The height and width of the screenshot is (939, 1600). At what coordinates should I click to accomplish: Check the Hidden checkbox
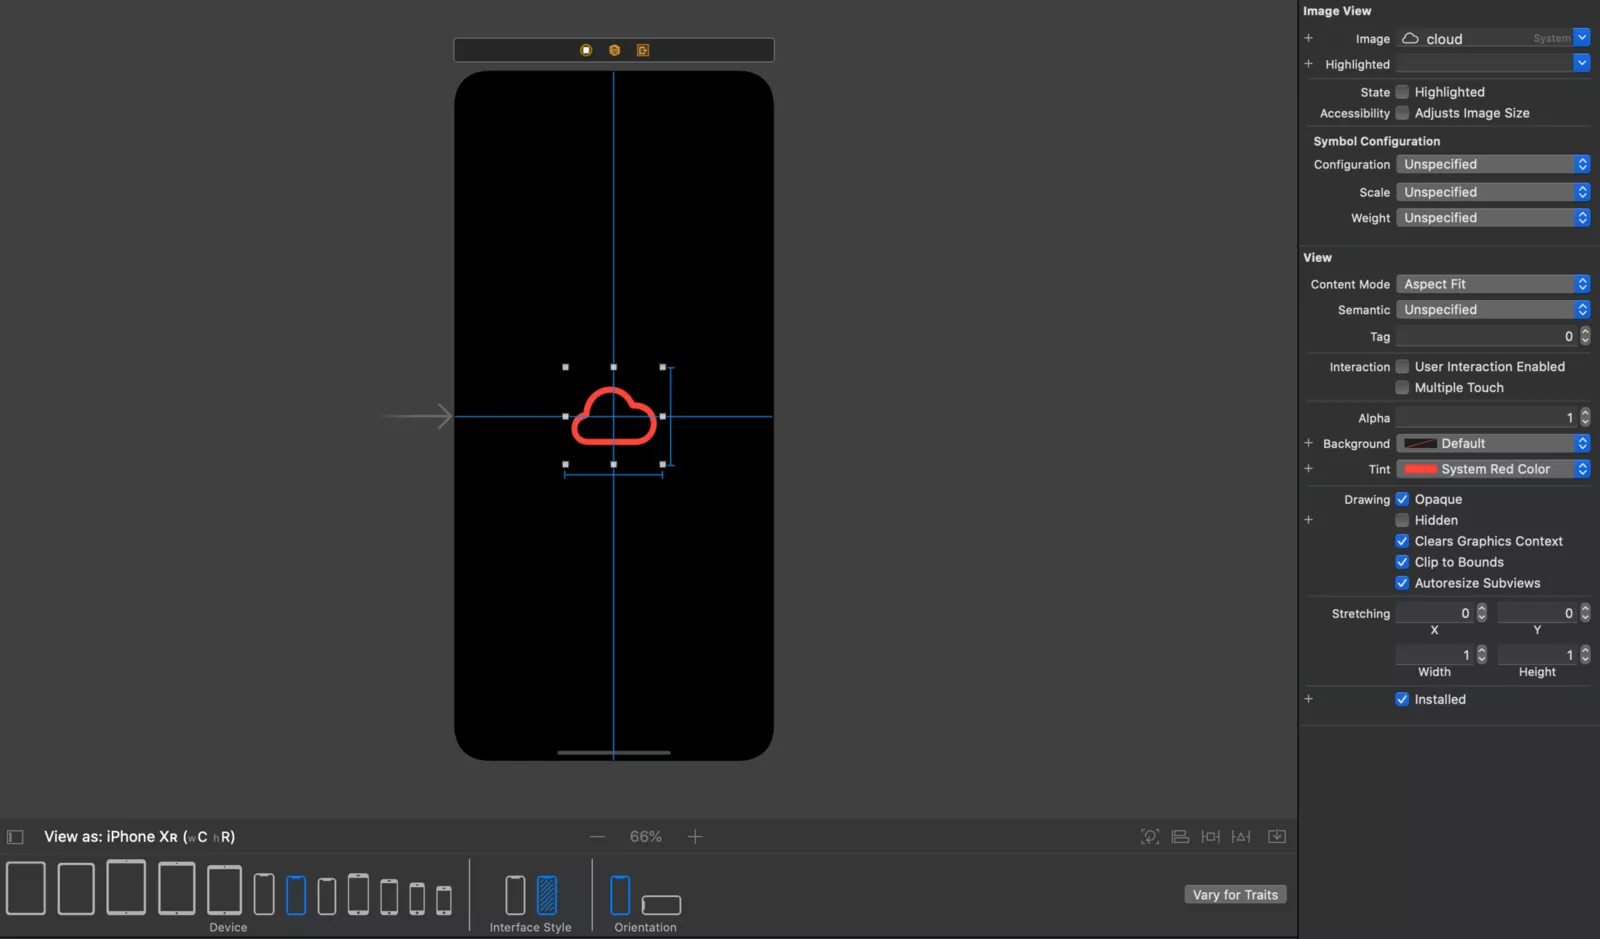pos(1402,520)
